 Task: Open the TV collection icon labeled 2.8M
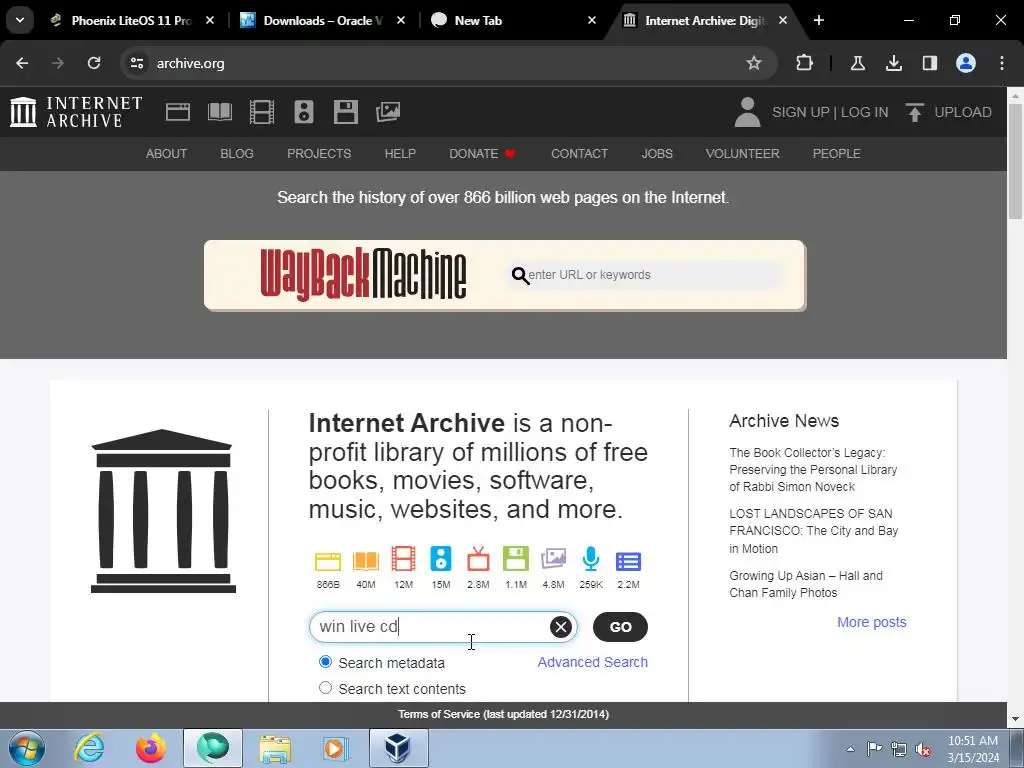click(x=478, y=560)
